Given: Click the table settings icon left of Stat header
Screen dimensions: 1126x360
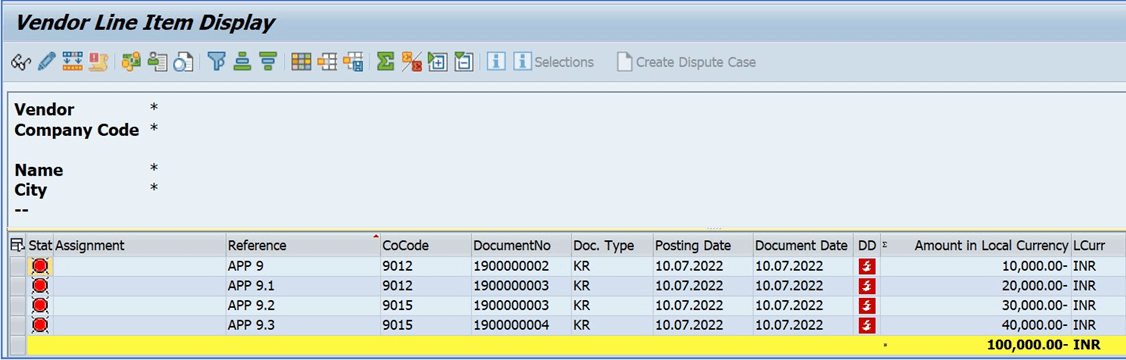Looking at the screenshot, I should point(17,246).
